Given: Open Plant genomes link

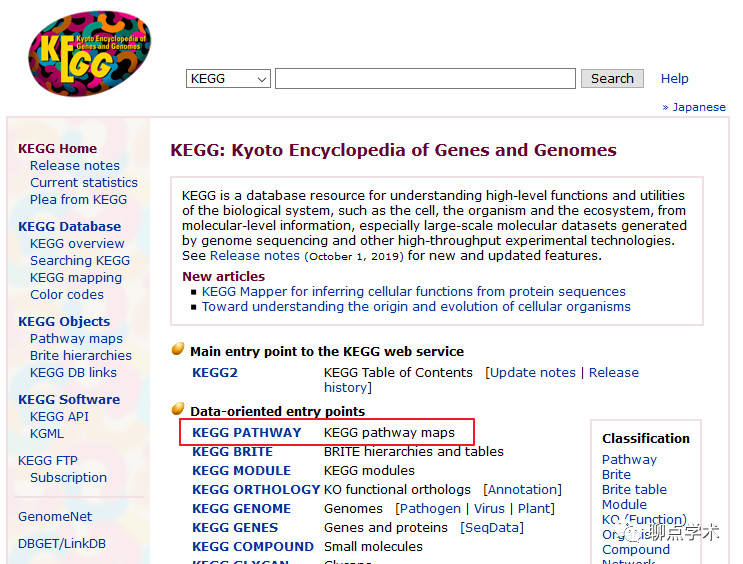Looking at the screenshot, I should [x=533, y=509].
